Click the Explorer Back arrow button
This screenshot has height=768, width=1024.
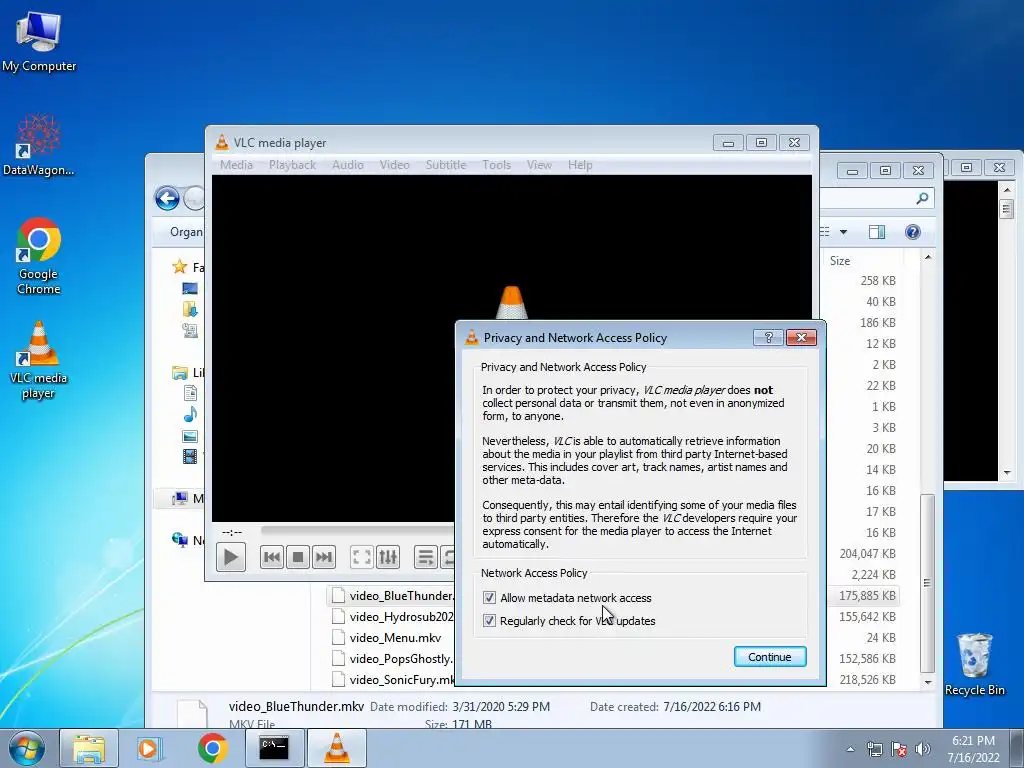click(x=167, y=199)
